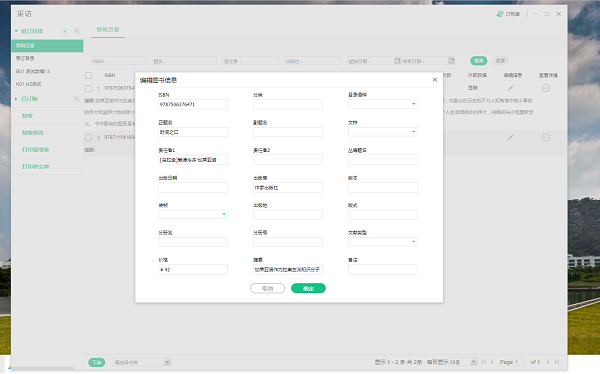Screen dimensions: 600x374
Task: Click the pencil edit icon in row 2
Action: coord(510,137)
